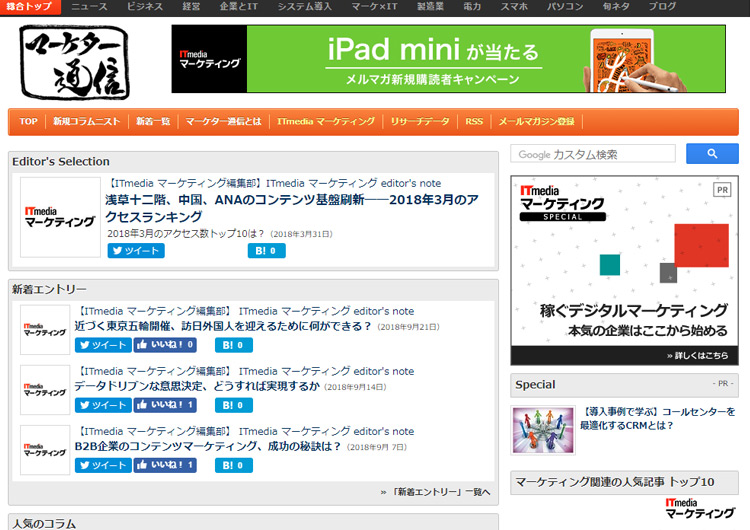Open the RSS link in the orange bar

click(474, 121)
